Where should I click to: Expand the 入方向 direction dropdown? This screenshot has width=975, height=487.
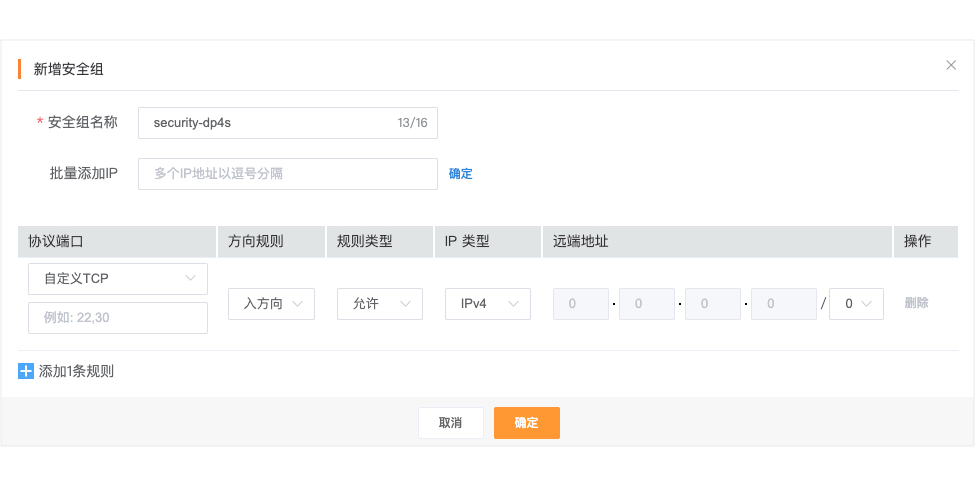[271, 304]
